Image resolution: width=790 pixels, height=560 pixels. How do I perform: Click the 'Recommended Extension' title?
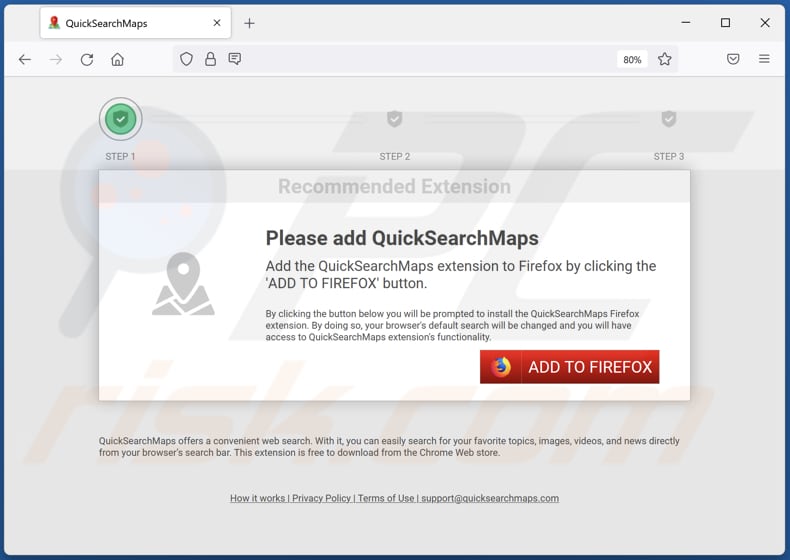pyautogui.click(x=394, y=186)
